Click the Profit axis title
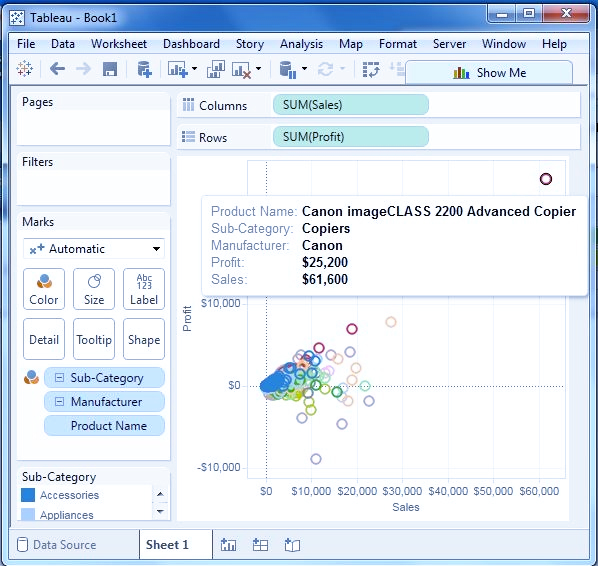 pyautogui.click(x=187, y=319)
